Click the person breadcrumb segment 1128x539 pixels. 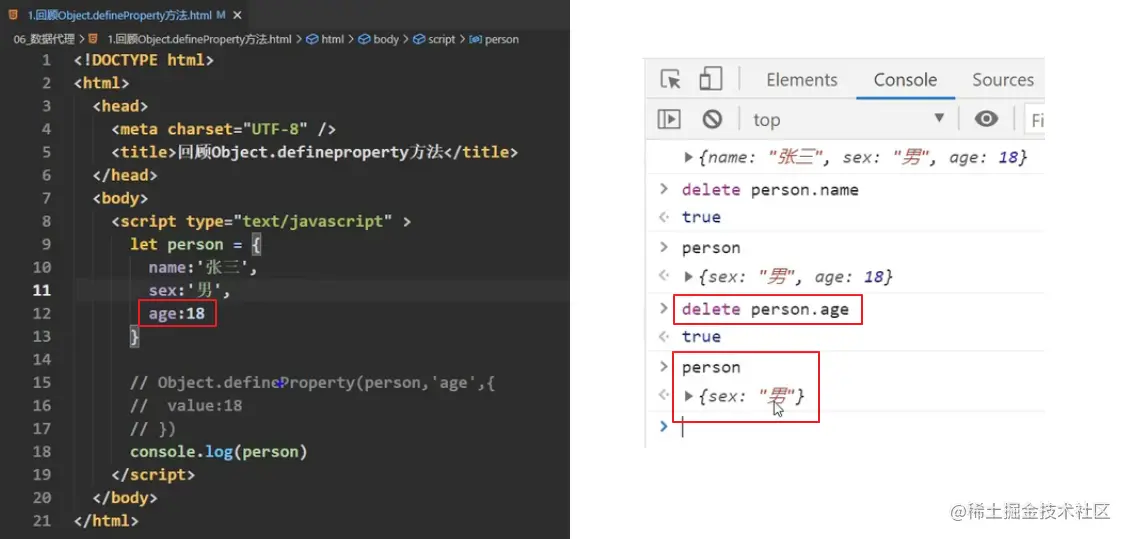tap(501, 40)
